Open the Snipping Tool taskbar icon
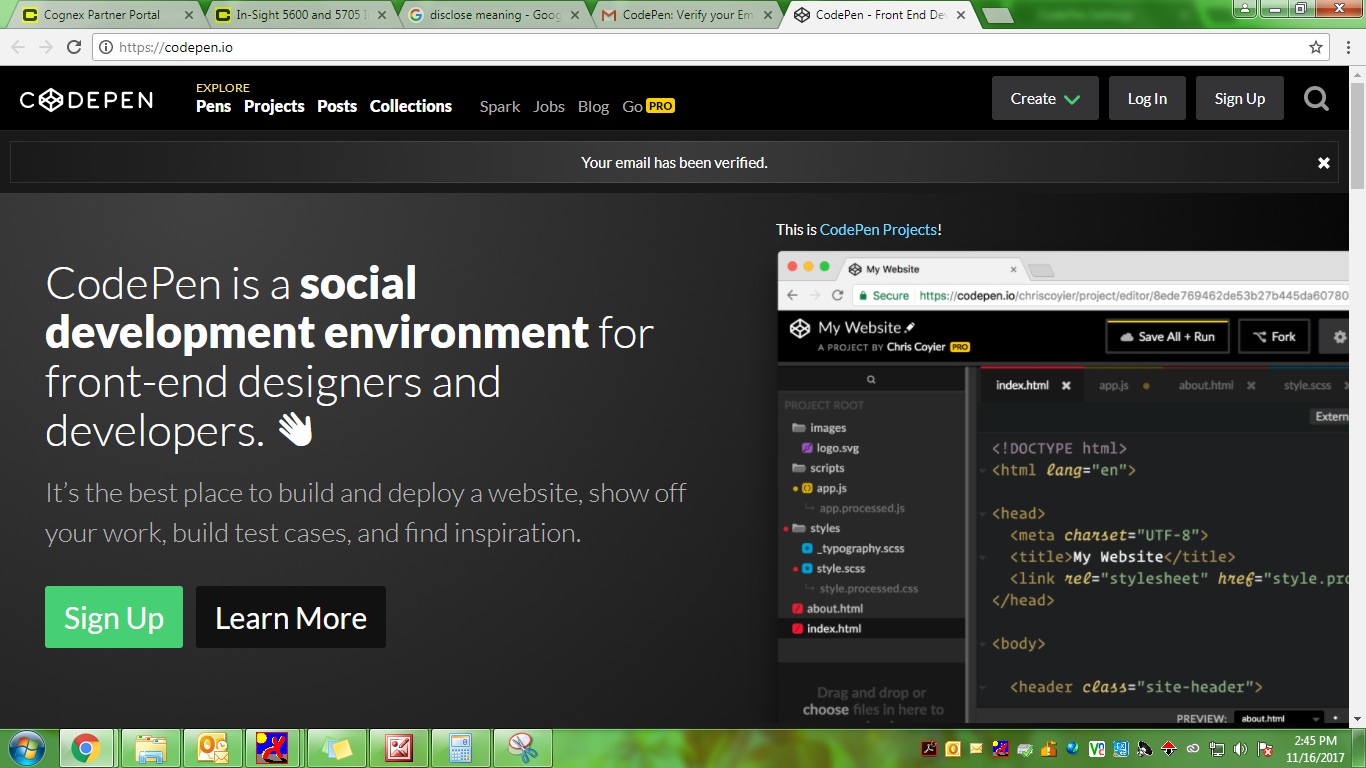Image resolution: width=1366 pixels, height=768 pixels. point(523,748)
